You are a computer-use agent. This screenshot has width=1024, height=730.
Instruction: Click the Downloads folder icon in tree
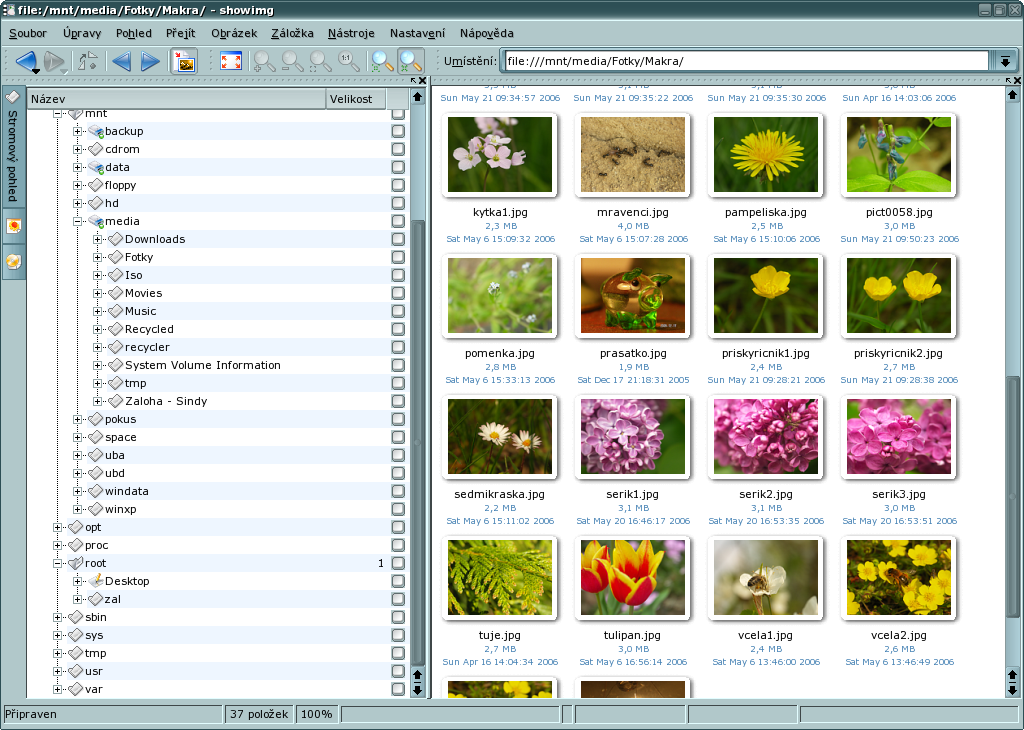pyautogui.click(x=116, y=239)
